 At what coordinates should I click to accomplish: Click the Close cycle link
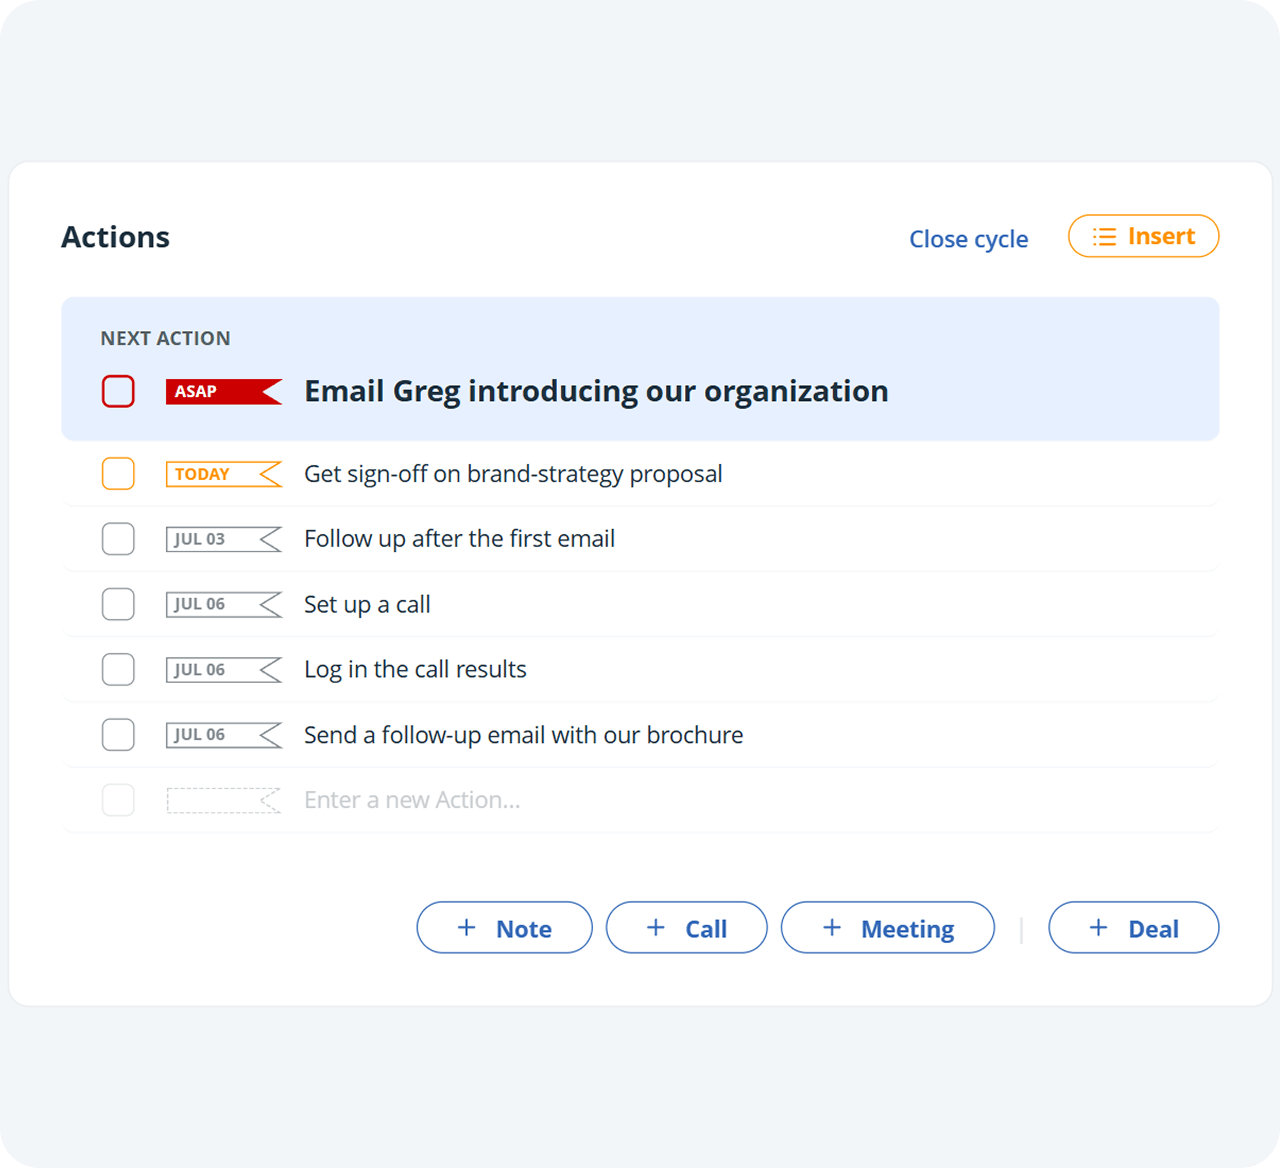point(968,239)
